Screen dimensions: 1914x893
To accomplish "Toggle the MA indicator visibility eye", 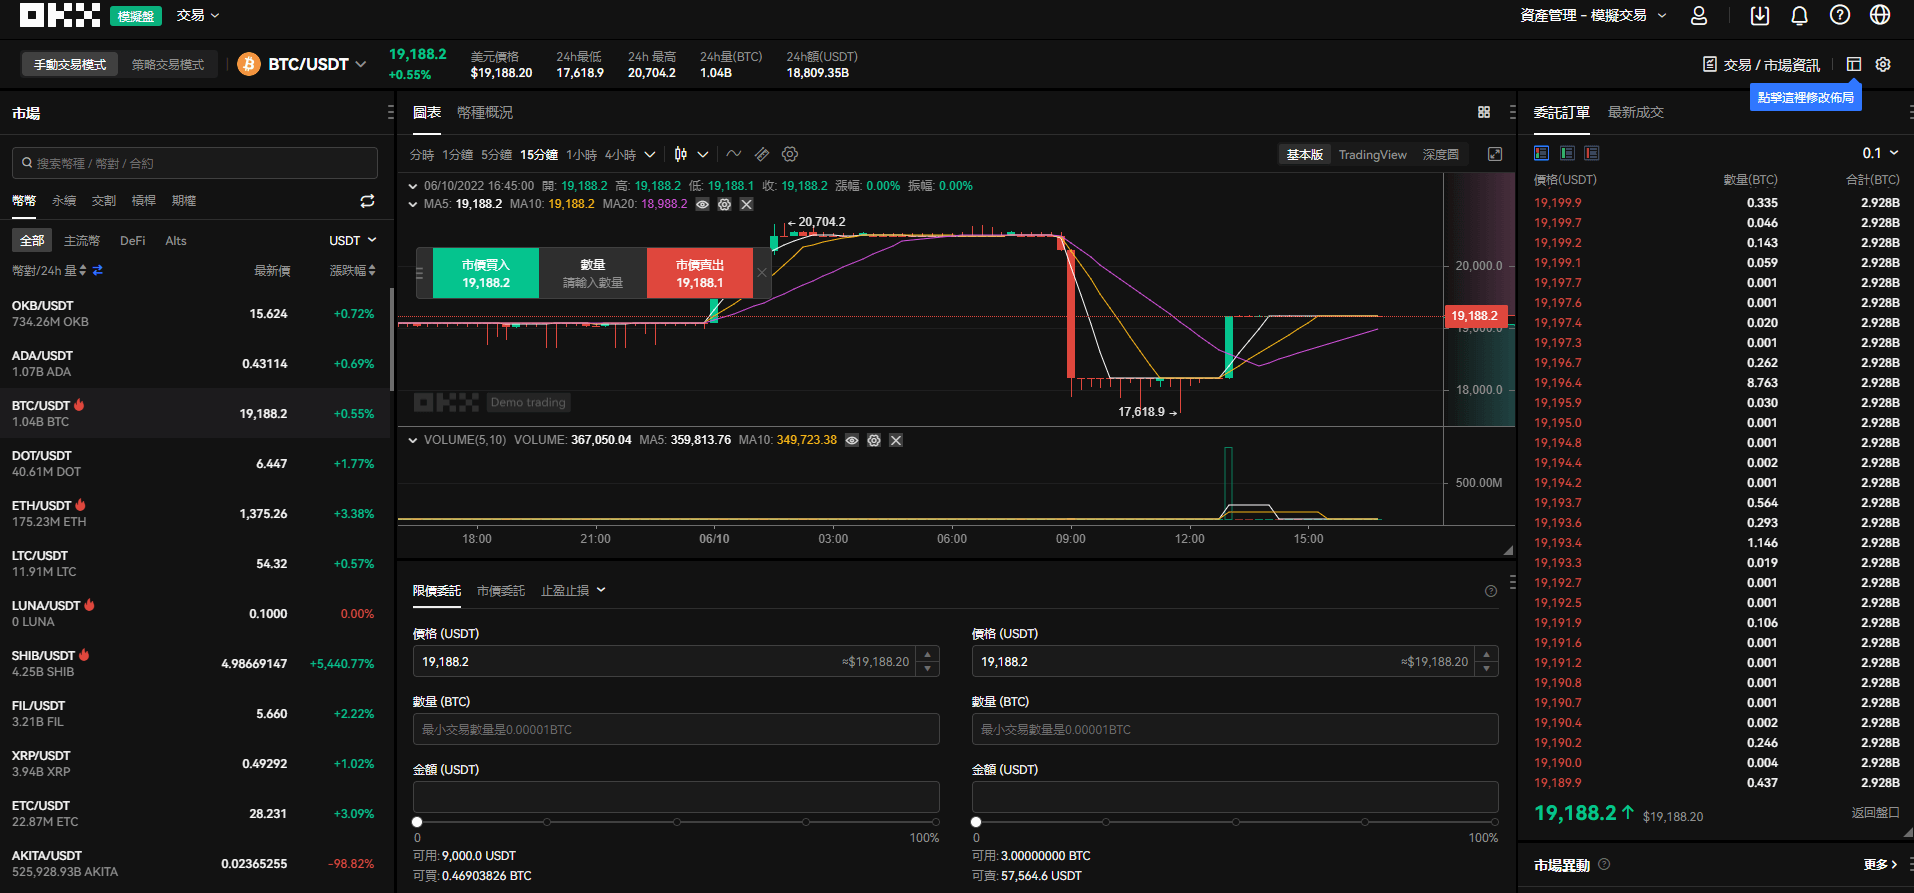I will coord(703,204).
